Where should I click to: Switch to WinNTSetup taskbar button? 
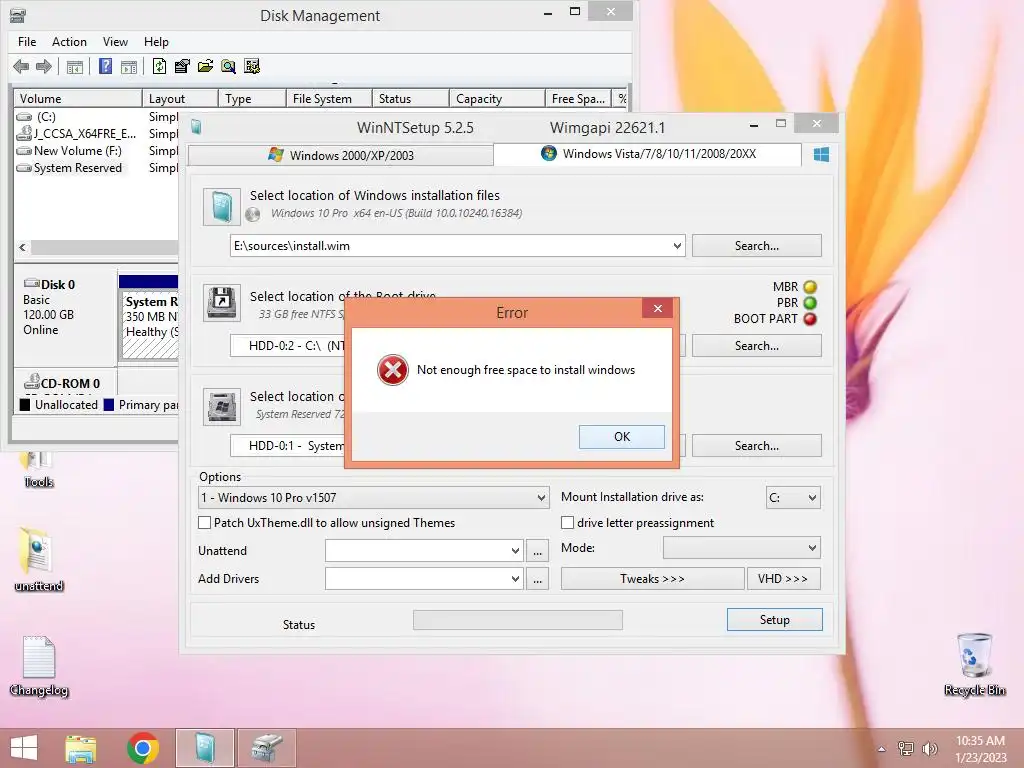tap(204, 748)
